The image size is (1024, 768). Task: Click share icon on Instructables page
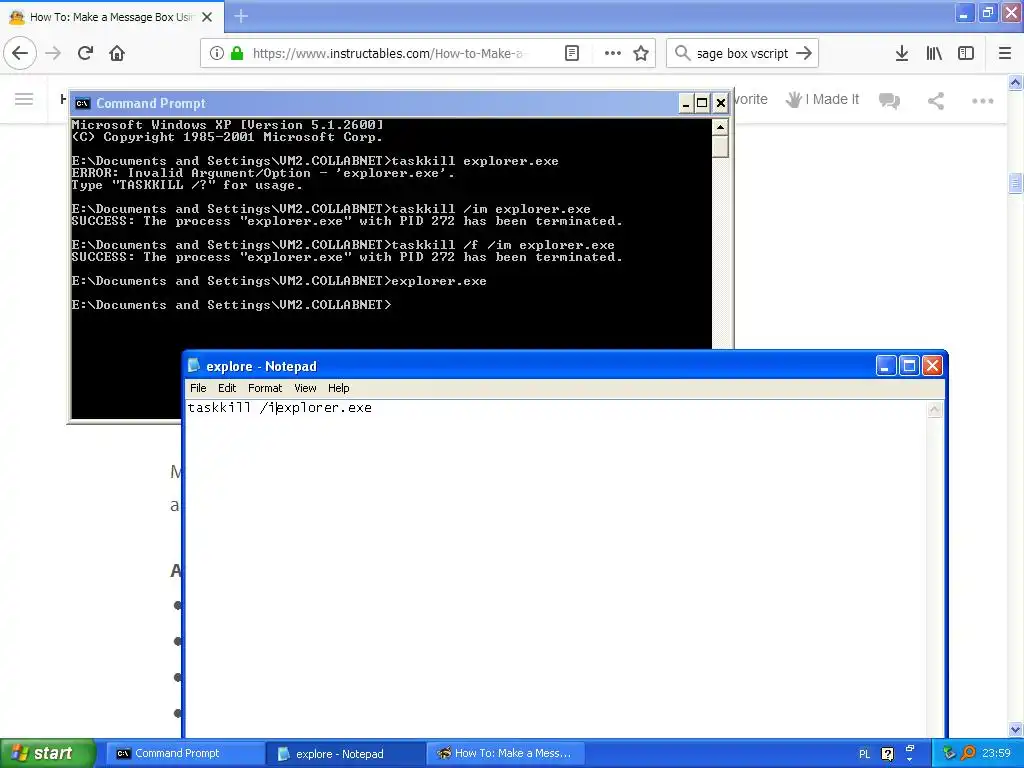pos(936,101)
